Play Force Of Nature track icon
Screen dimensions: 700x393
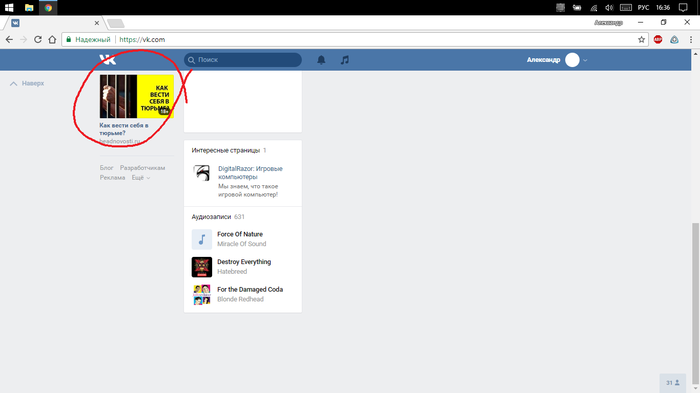pos(202,239)
